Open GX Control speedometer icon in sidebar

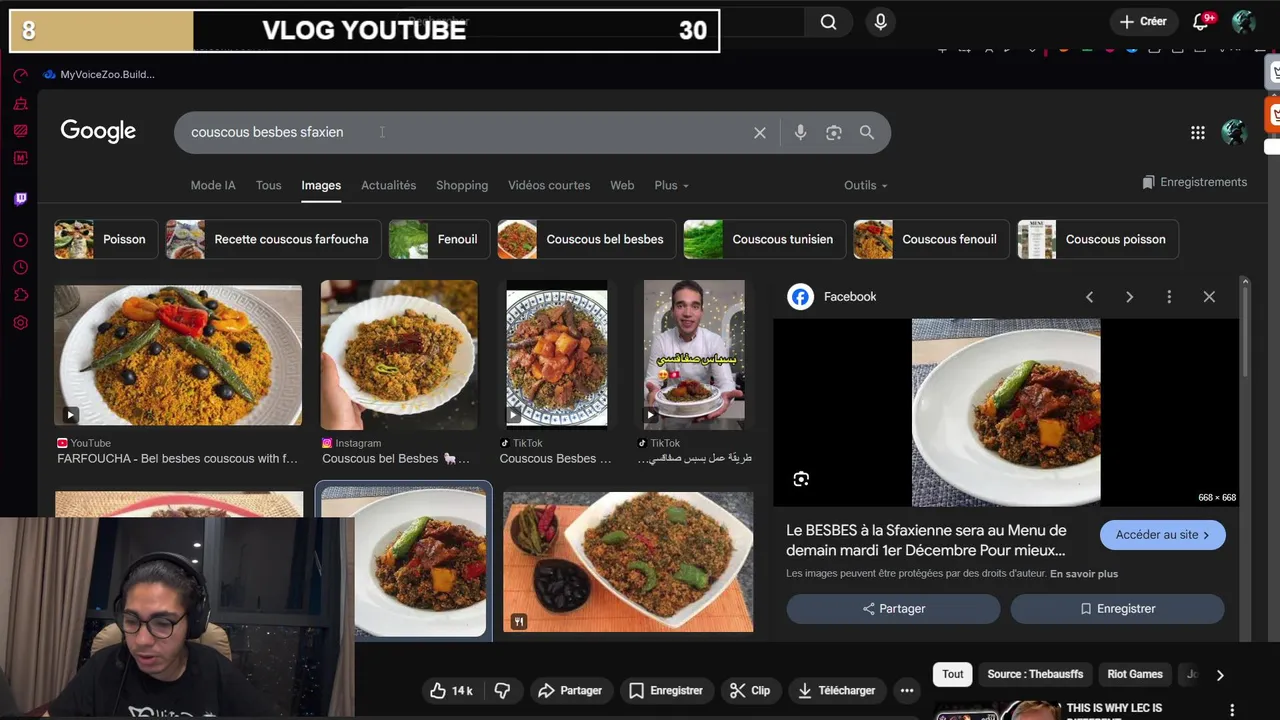coord(20,75)
